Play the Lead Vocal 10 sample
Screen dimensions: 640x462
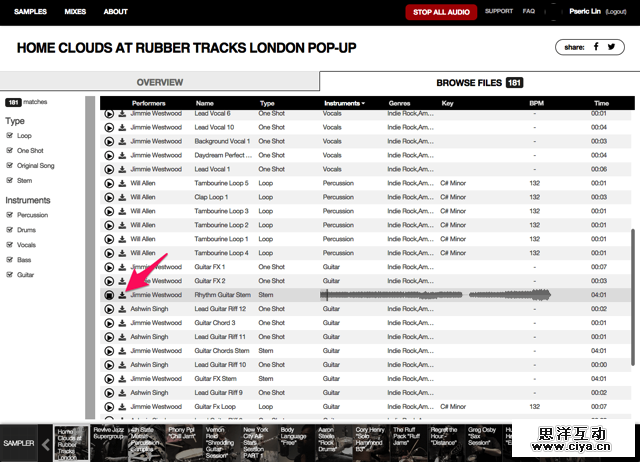click(x=109, y=128)
